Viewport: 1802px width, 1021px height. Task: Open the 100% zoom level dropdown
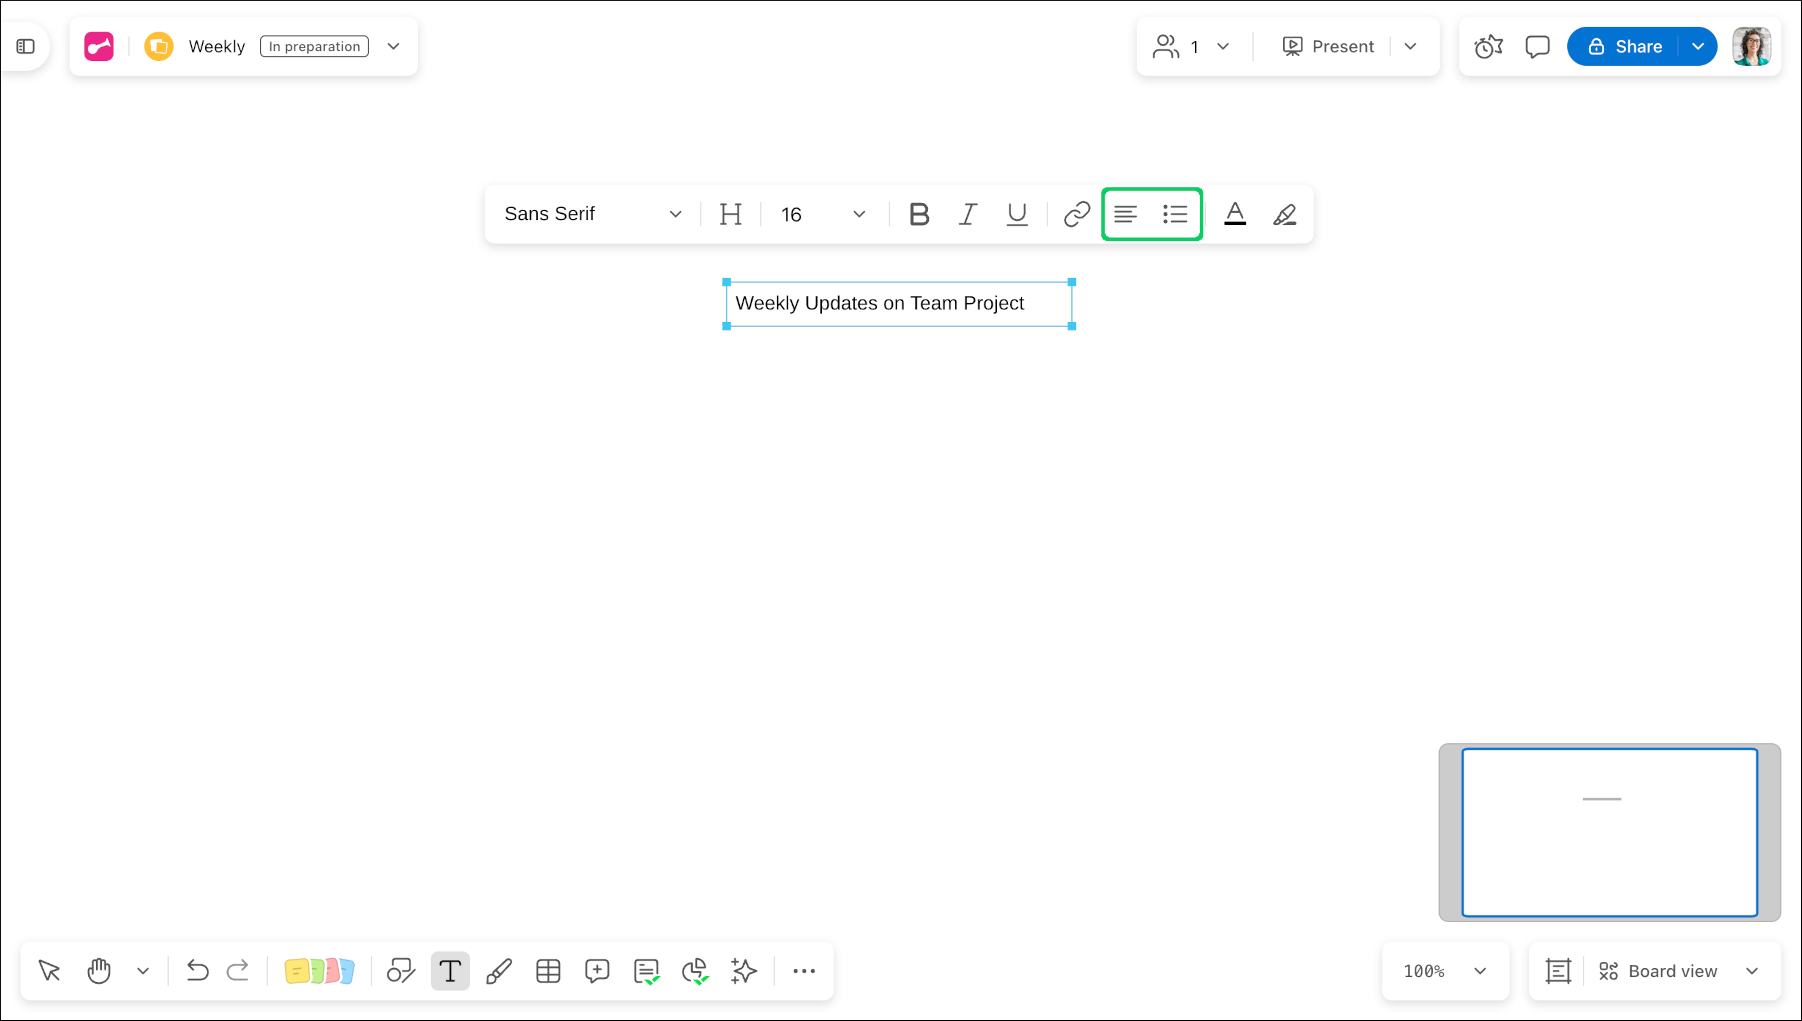tap(1445, 971)
